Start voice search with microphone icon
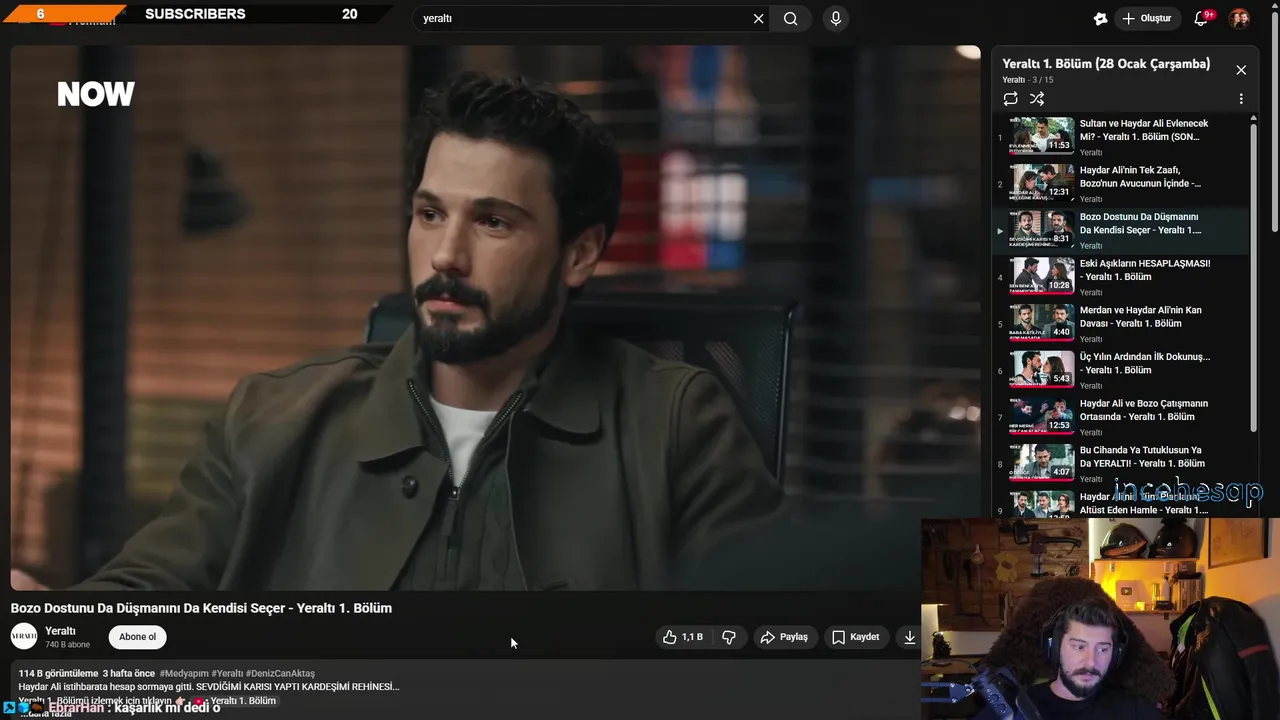 [x=836, y=18]
